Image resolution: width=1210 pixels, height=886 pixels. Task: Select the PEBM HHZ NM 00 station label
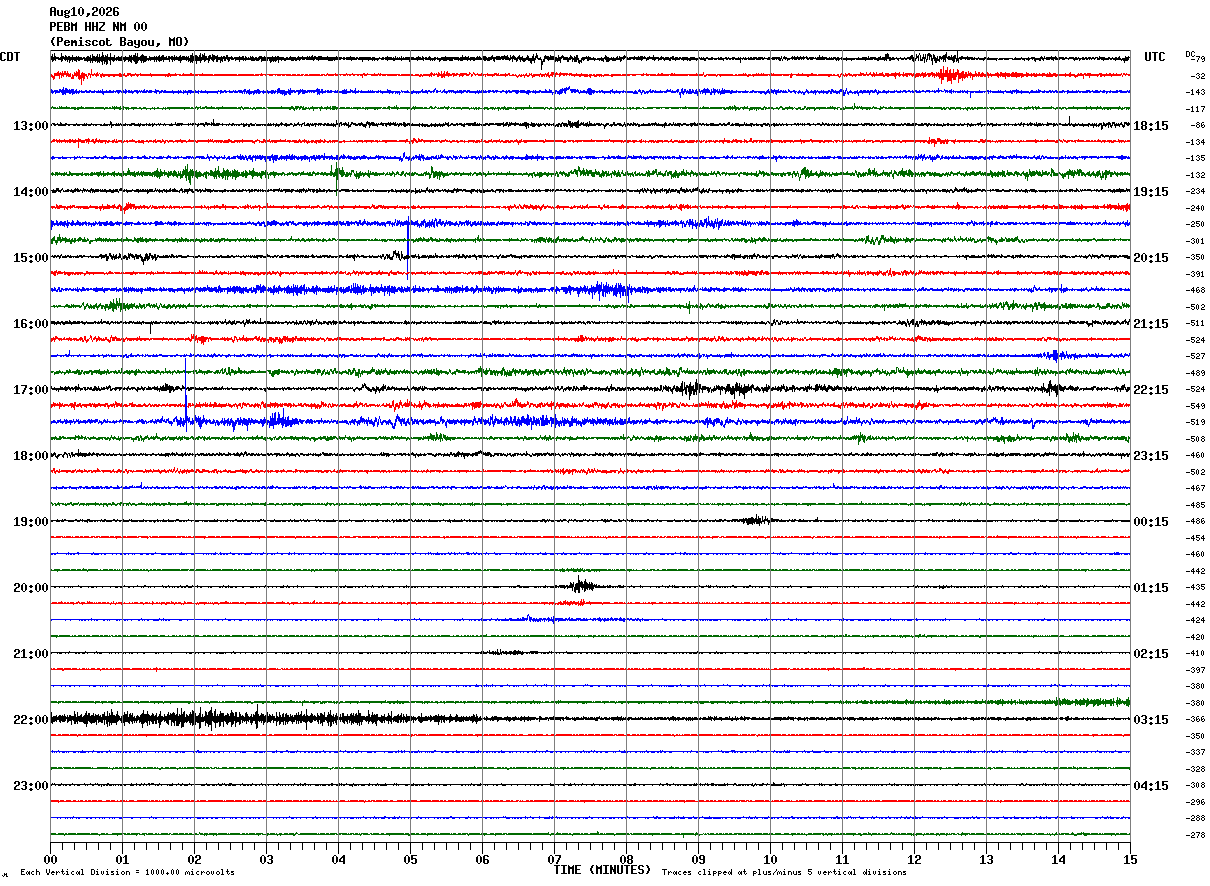click(98, 27)
